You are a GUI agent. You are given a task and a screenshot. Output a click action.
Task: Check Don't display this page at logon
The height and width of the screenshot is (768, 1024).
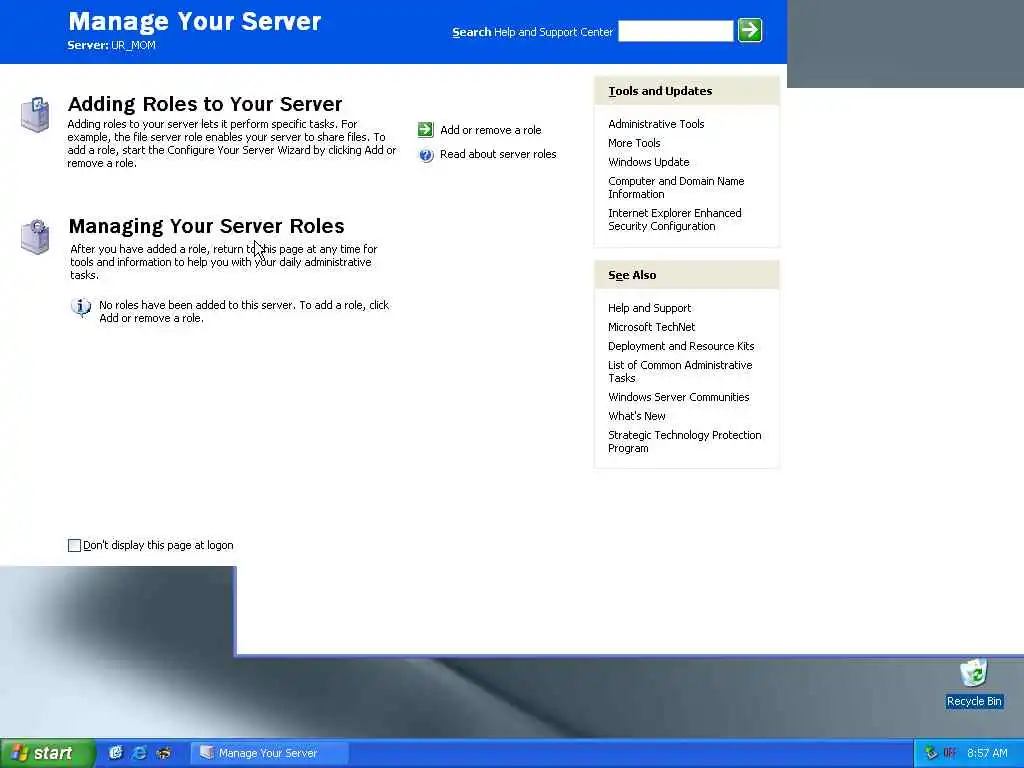74,545
